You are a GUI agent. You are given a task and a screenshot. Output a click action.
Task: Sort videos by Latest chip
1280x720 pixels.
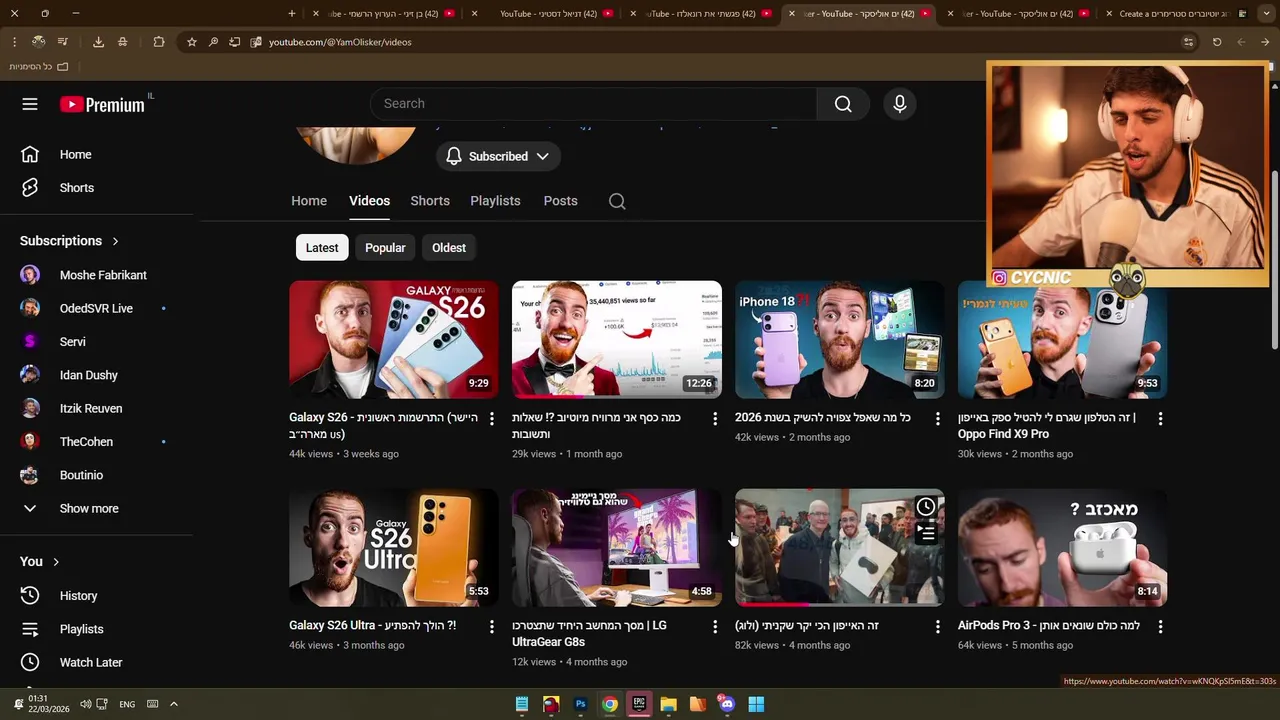tap(322, 248)
